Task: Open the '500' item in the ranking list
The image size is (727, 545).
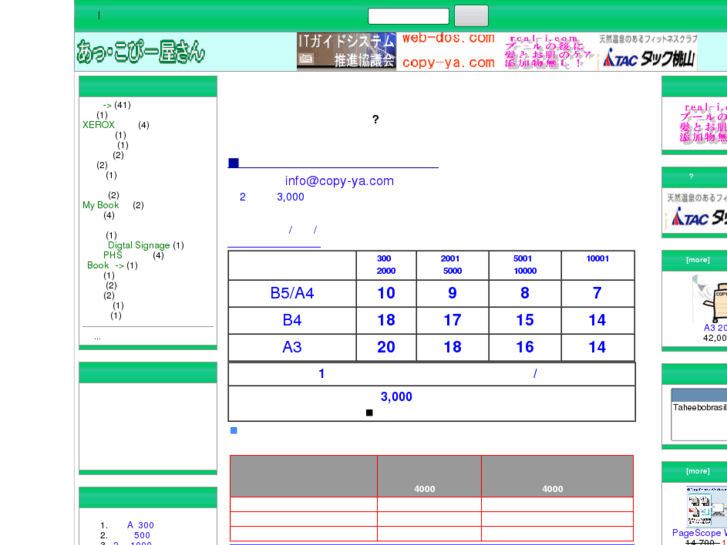Action: [x=142, y=535]
